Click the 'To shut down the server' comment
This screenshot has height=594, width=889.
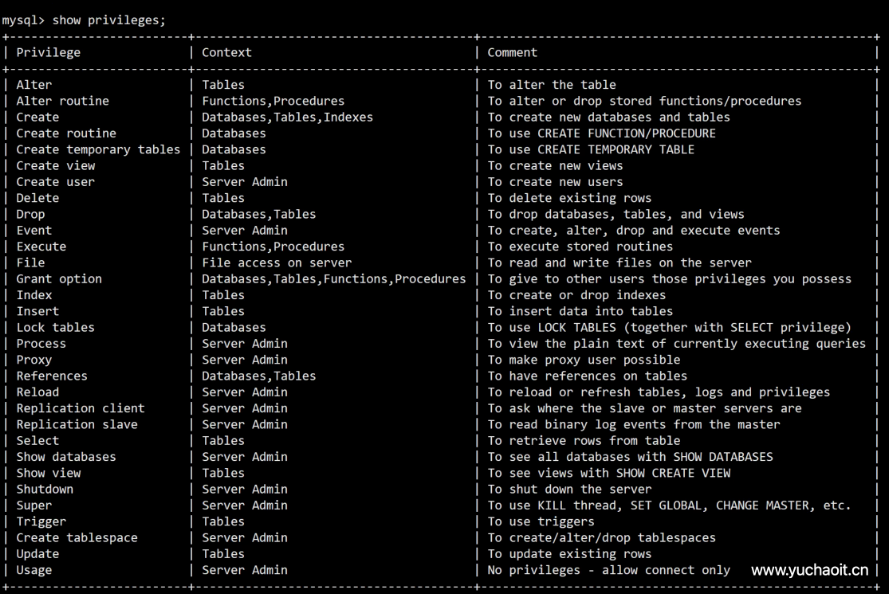pos(569,489)
